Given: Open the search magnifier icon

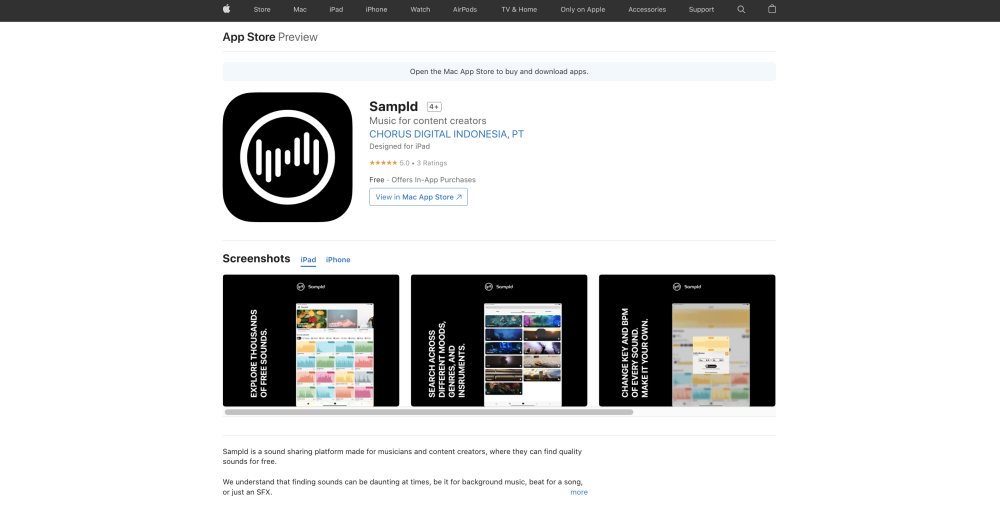Looking at the screenshot, I should (x=741, y=10).
